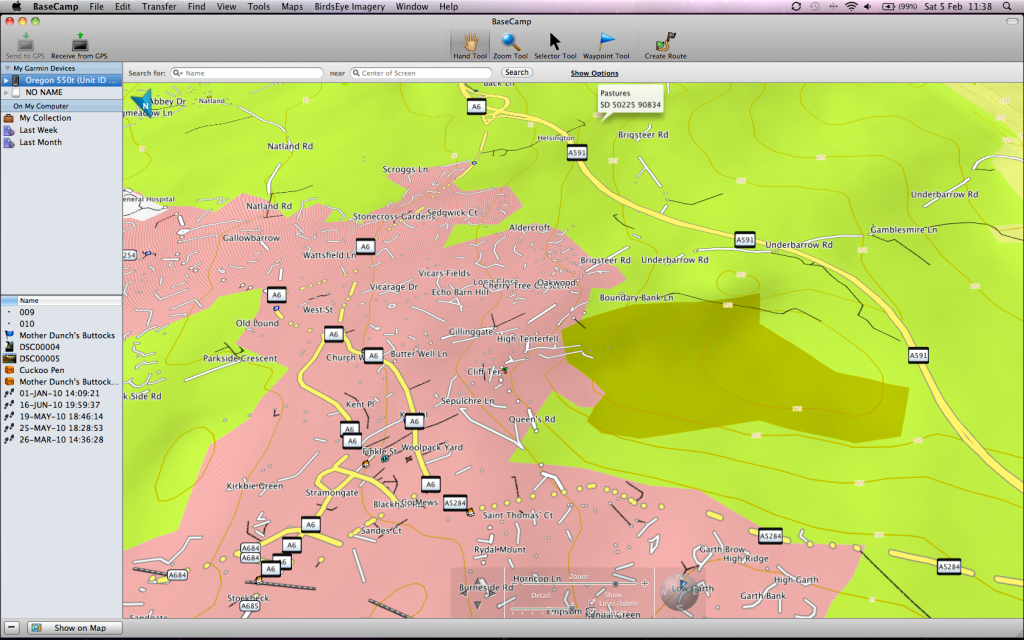Click the DSC00005 photo thumbnail
The image size is (1024, 640).
9,359
